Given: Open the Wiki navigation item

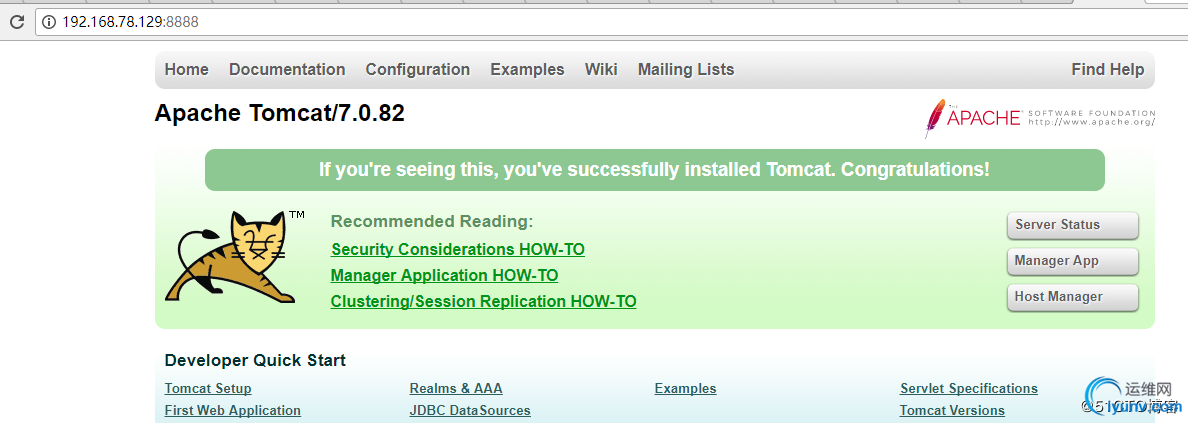Looking at the screenshot, I should click(601, 70).
